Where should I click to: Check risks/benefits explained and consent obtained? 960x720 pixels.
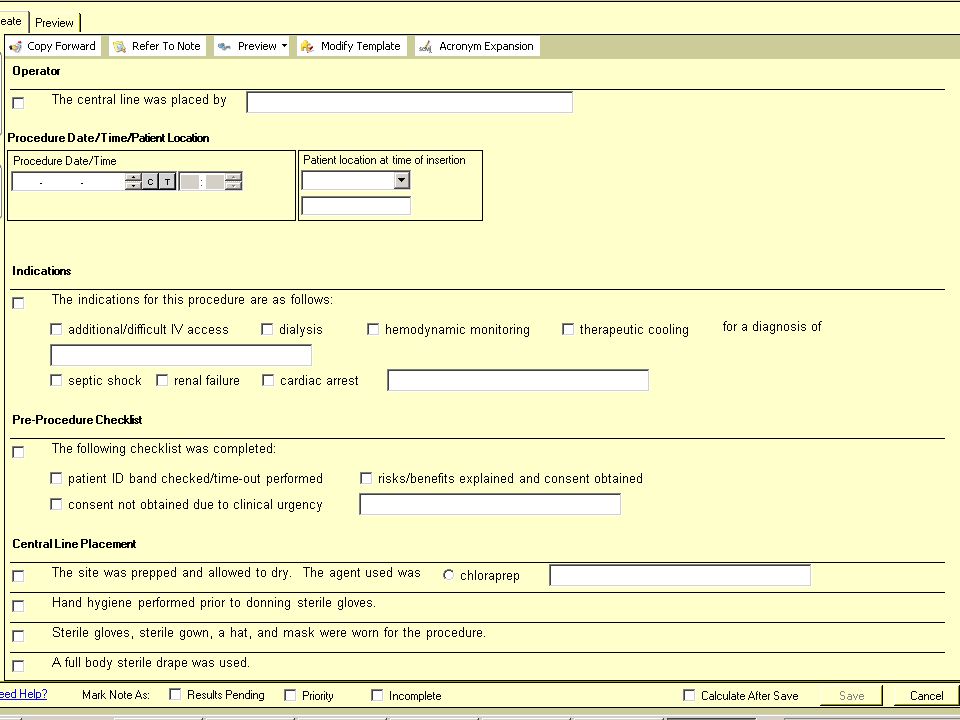[x=366, y=478]
